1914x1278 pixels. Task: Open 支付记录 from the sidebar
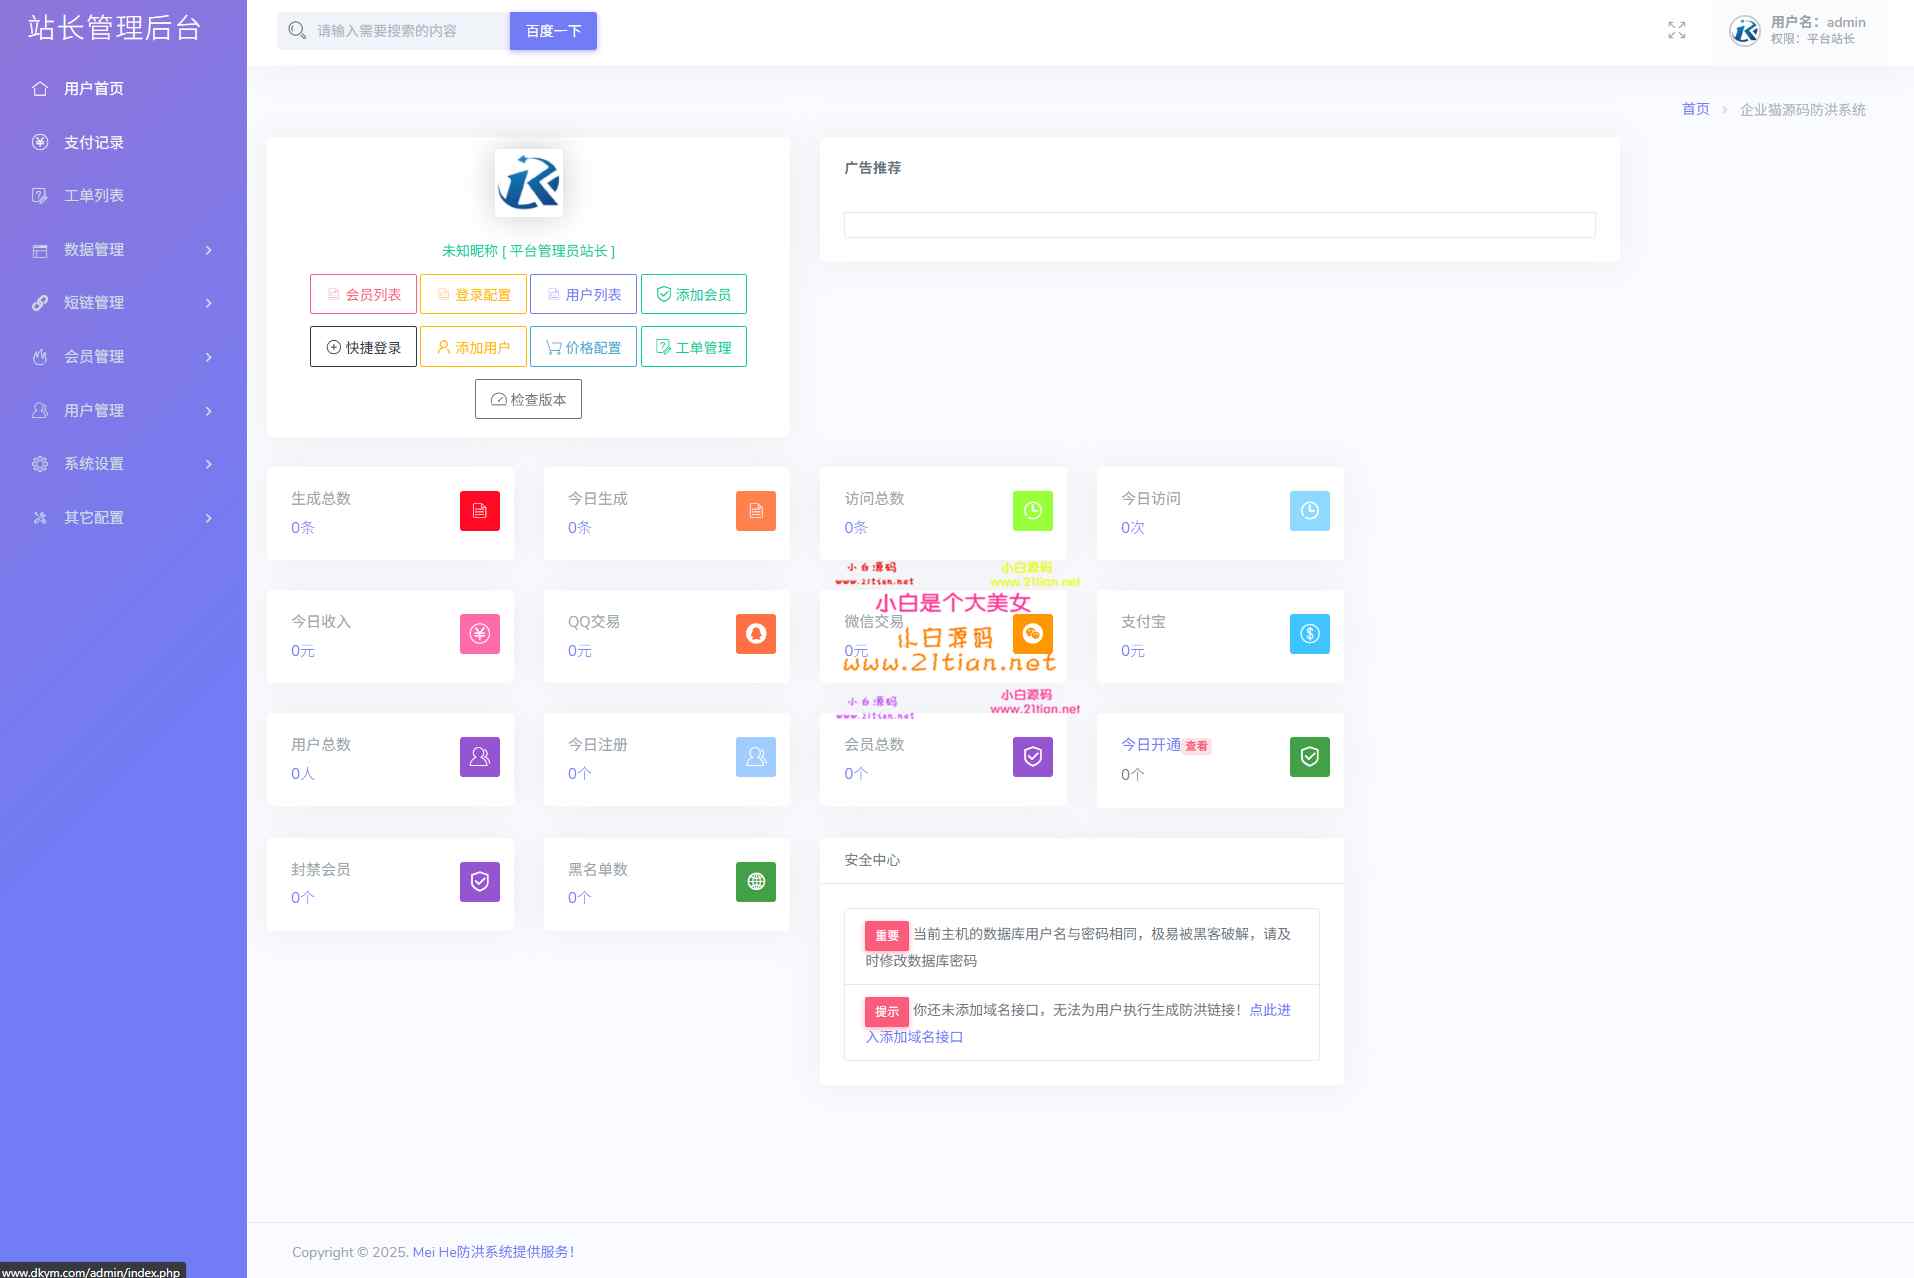coord(93,143)
